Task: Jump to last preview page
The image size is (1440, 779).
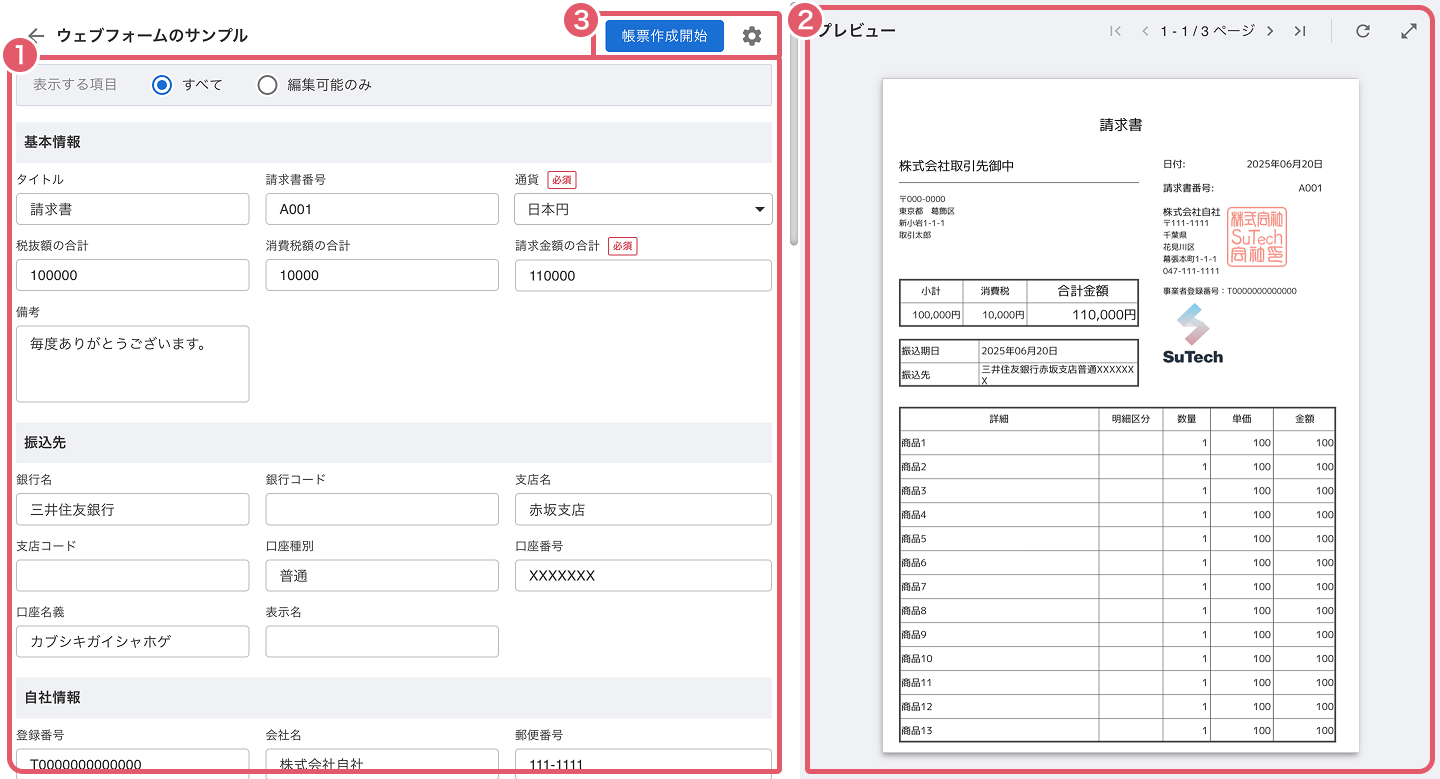Action: 1300,31
